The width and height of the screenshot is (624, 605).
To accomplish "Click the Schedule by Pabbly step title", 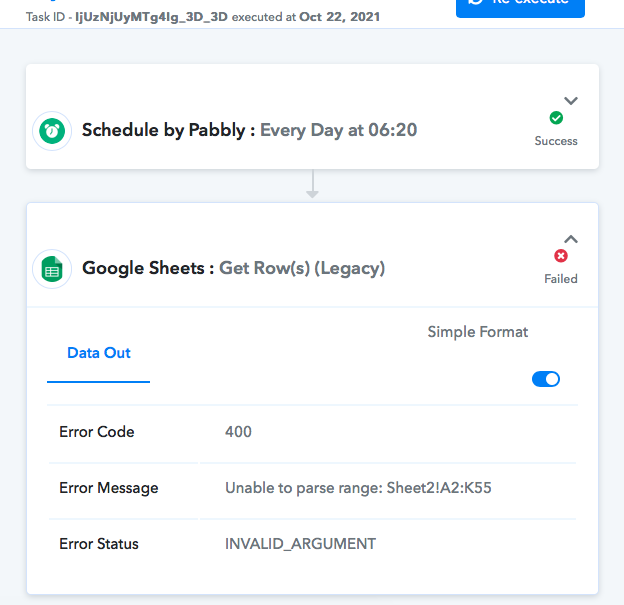I will [249, 130].
